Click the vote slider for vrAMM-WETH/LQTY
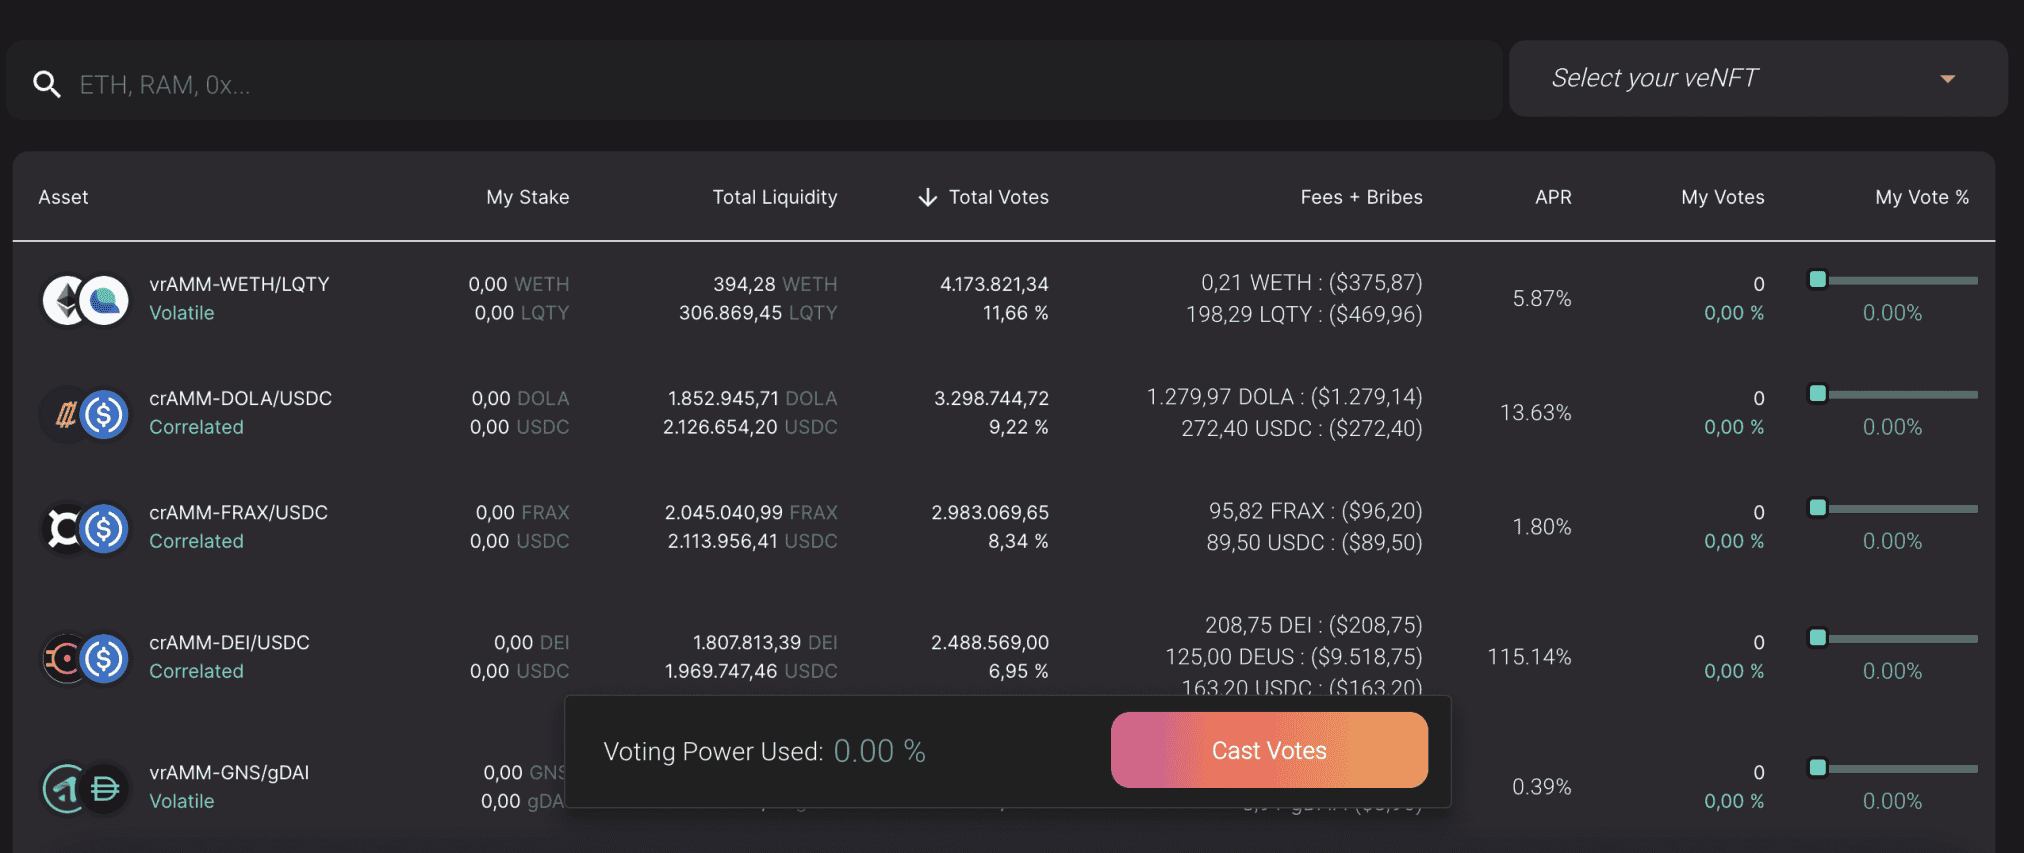 coord(1897,280)
